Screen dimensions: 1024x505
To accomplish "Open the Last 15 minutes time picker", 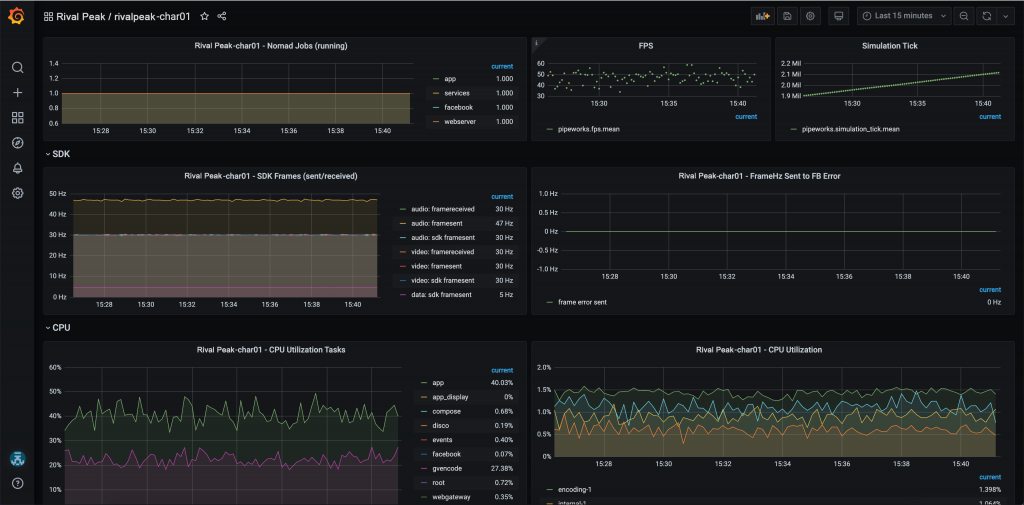I will [x=904, y=16].
